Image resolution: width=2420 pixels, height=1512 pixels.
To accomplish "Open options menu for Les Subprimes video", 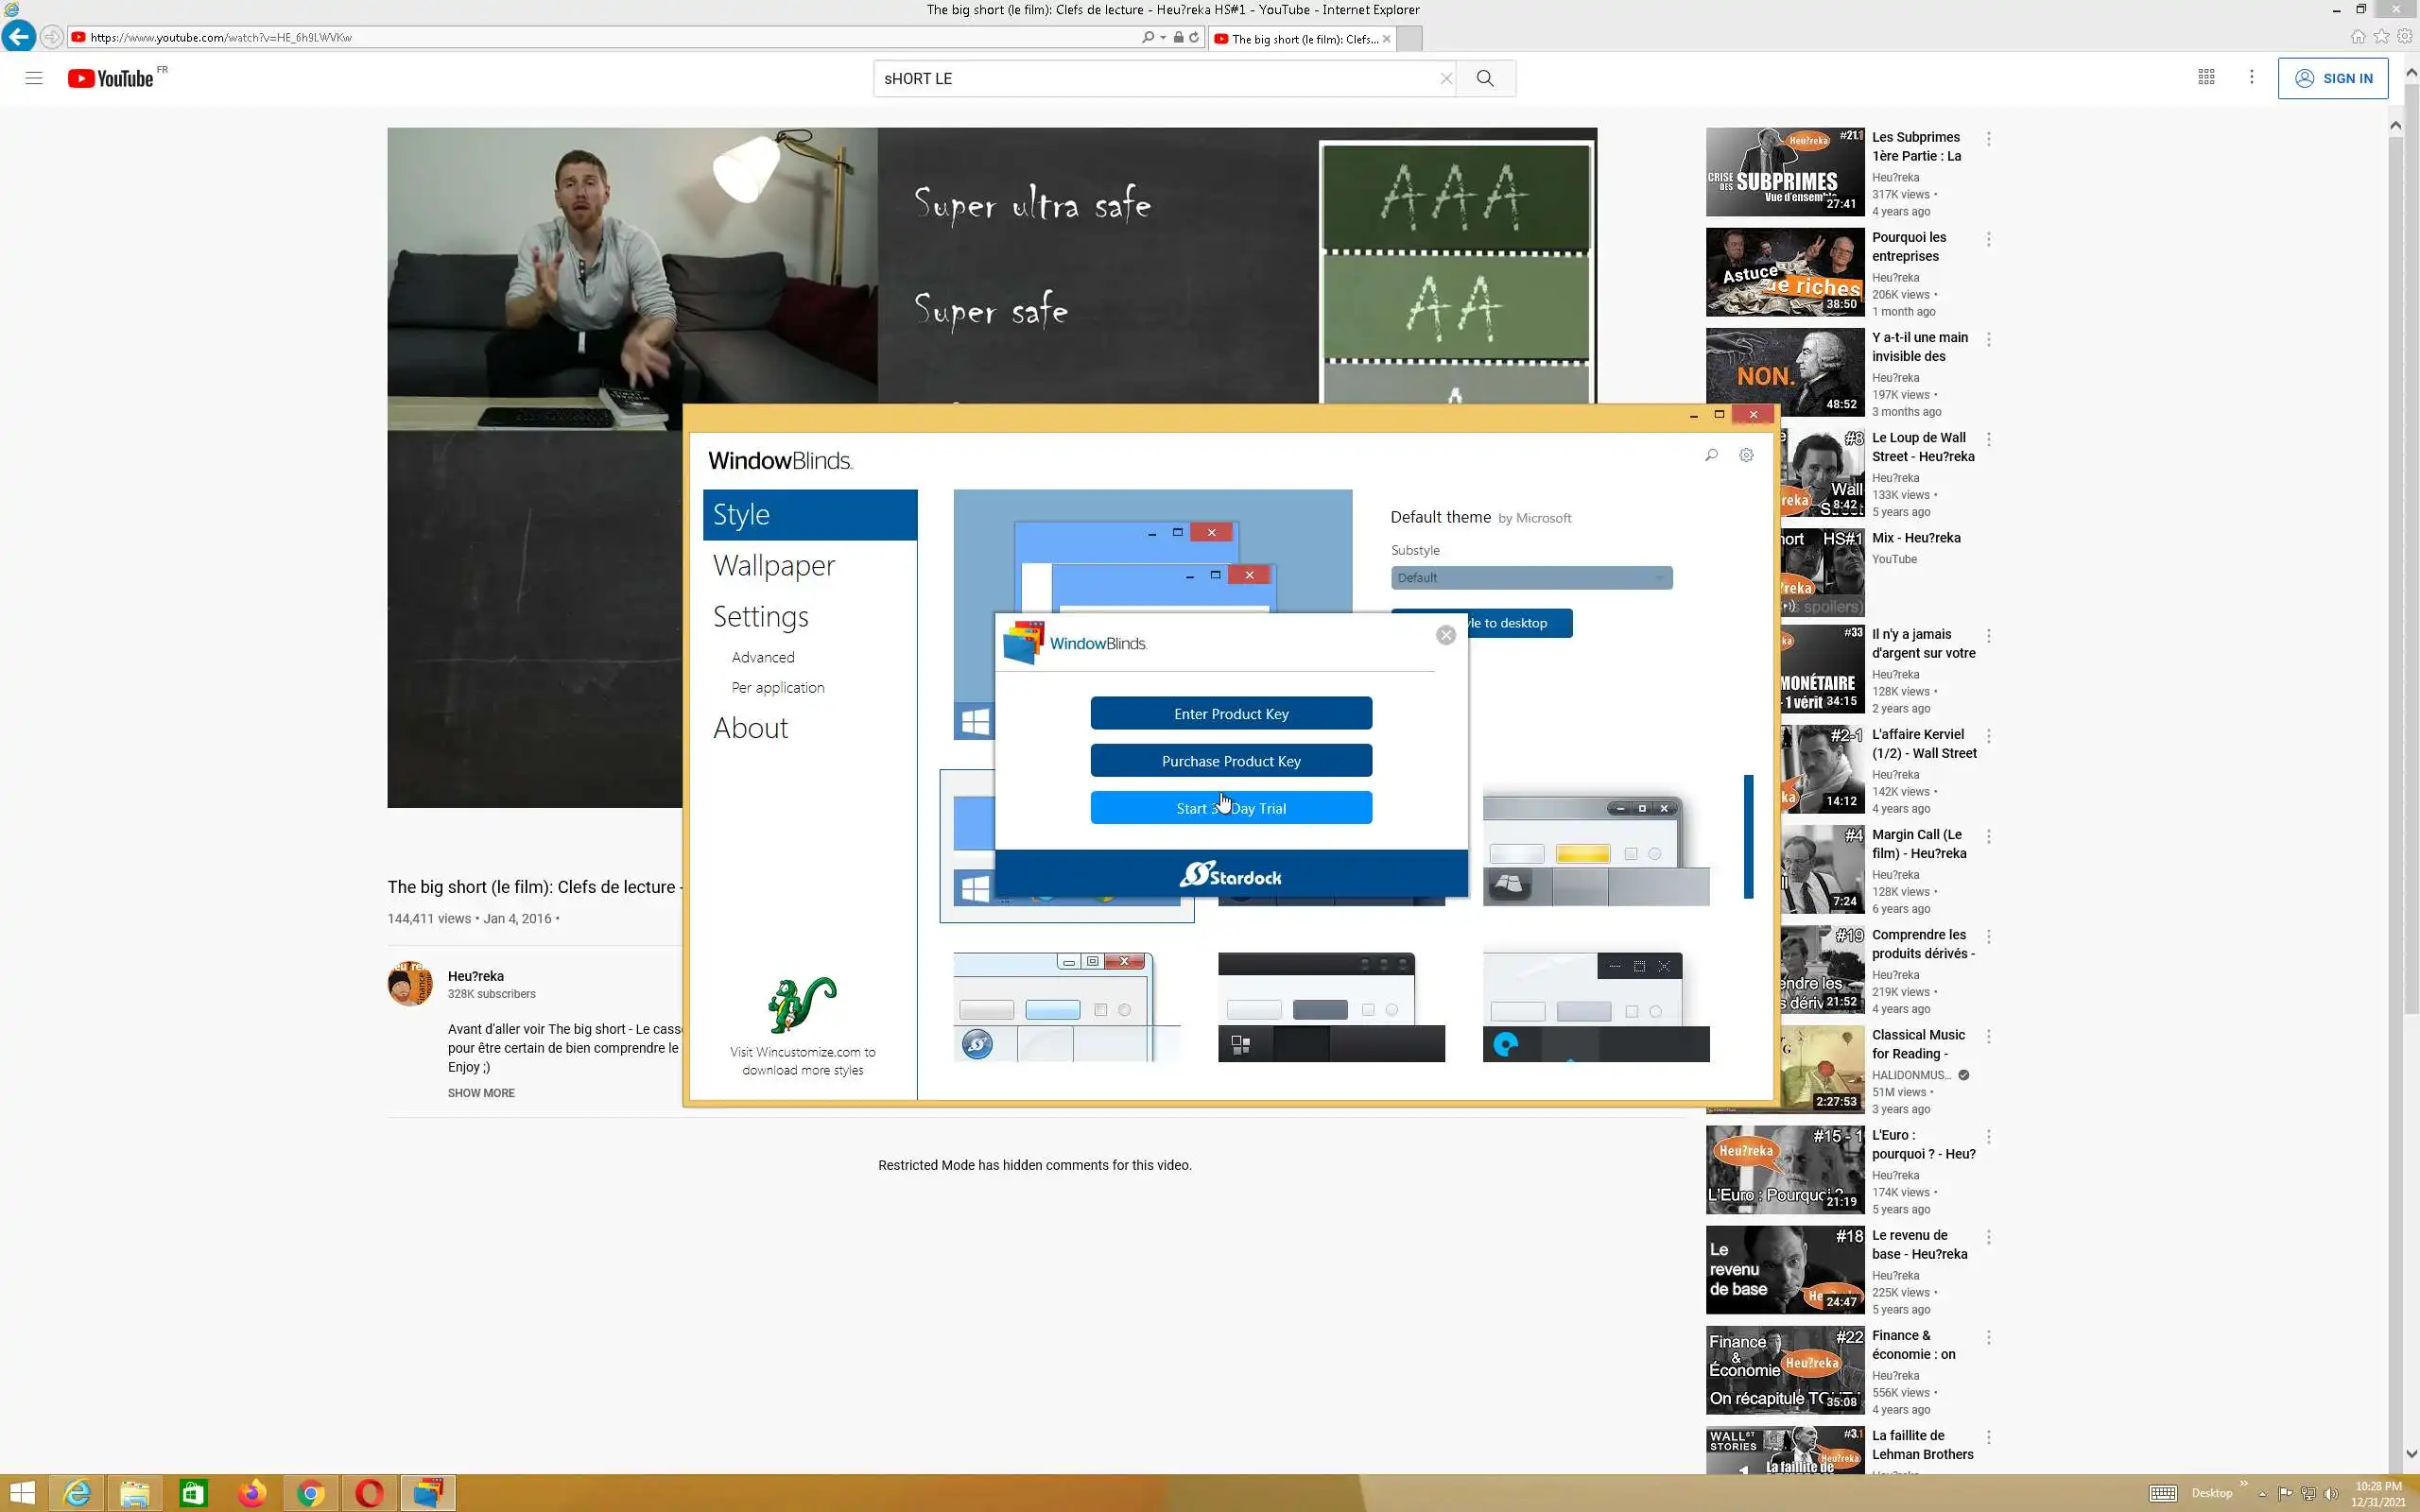I will pos(1988,139).
